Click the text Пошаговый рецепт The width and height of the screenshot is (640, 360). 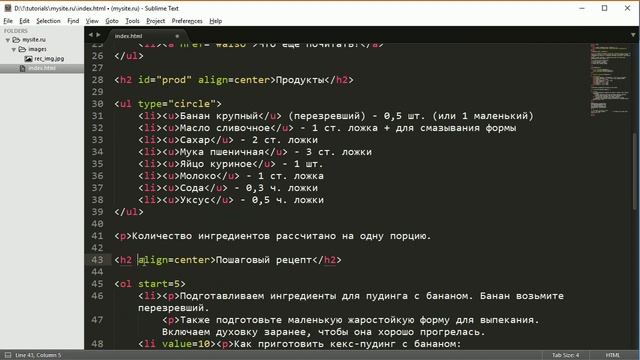click(x=264, y=260)
